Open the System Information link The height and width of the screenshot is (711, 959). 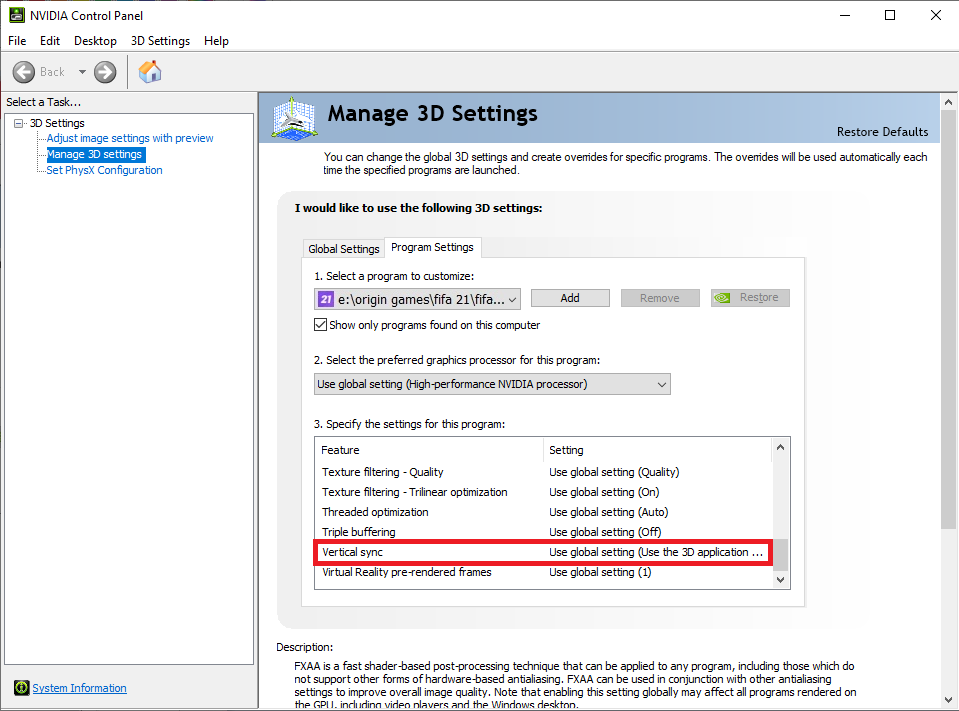pos(80,688)
